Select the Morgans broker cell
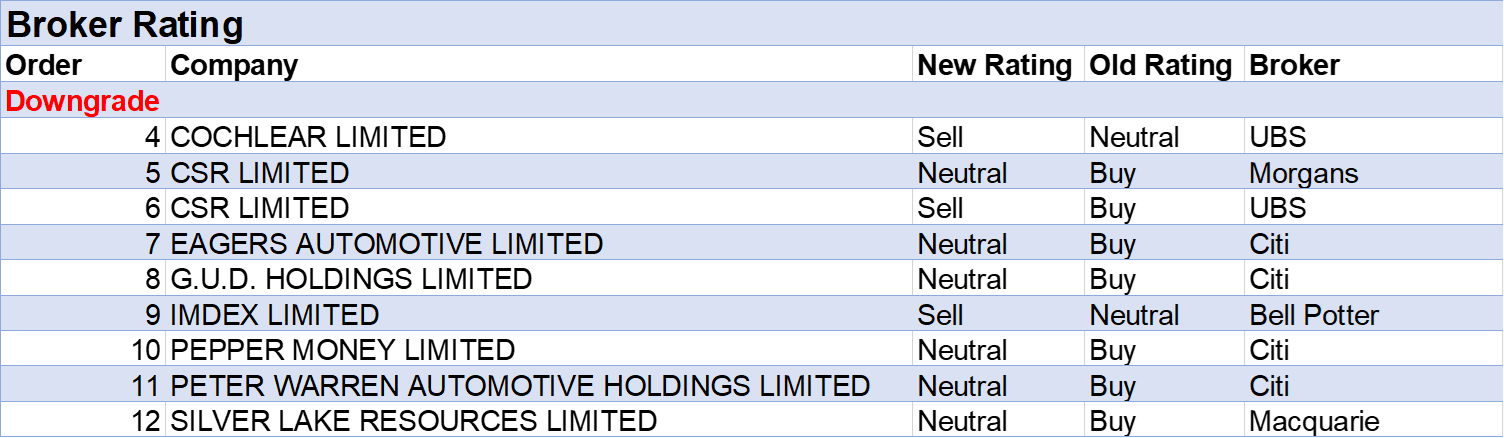Screen dimensions: 1504x438 [x=1303, y=173]
